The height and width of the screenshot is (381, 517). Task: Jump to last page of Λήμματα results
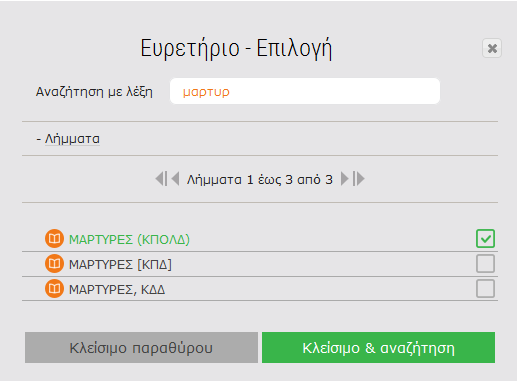[359, 179]
